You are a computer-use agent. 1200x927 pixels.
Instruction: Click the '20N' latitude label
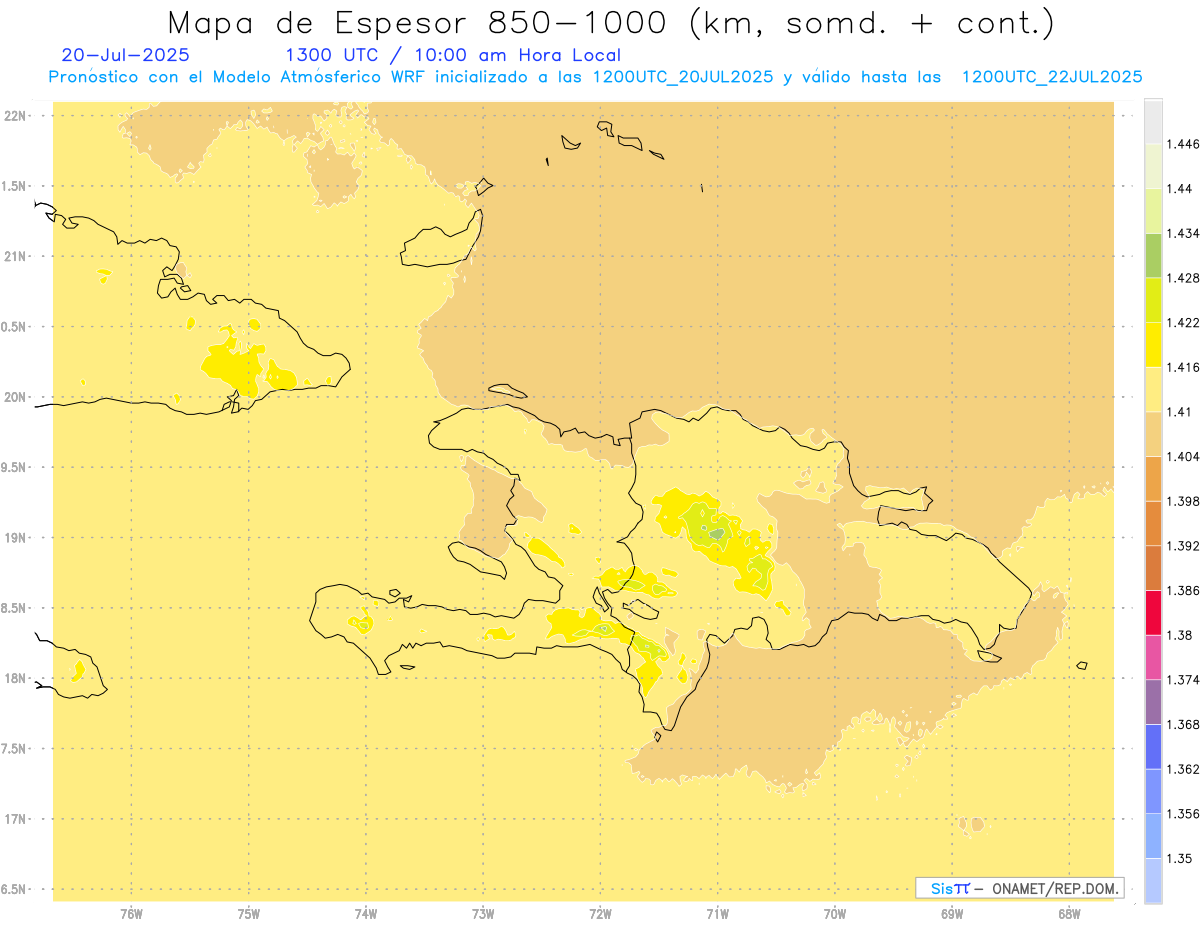click(15, 397)
